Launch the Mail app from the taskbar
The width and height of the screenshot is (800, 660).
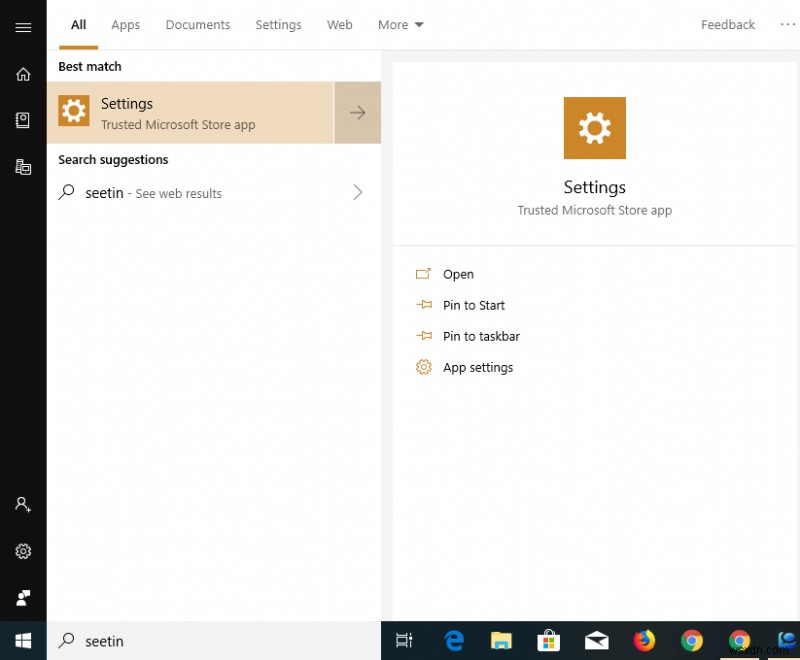coord(597,641)
